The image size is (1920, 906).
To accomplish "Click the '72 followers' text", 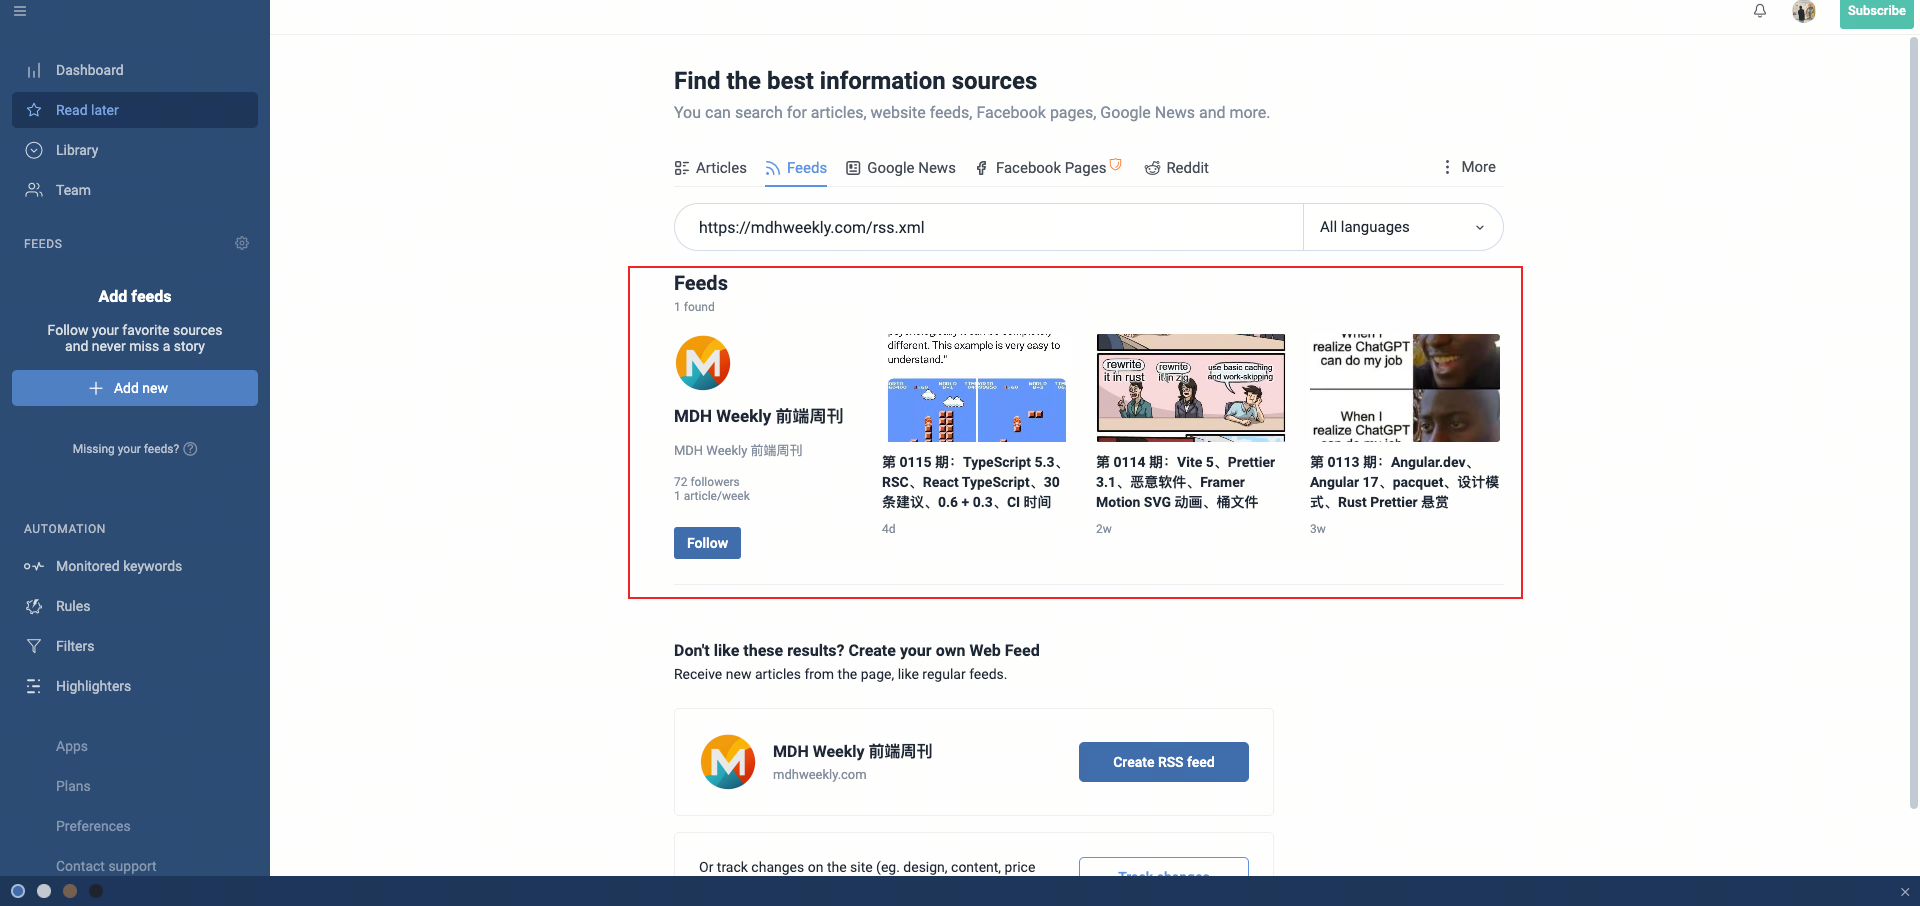I will [x=707, y=482].
